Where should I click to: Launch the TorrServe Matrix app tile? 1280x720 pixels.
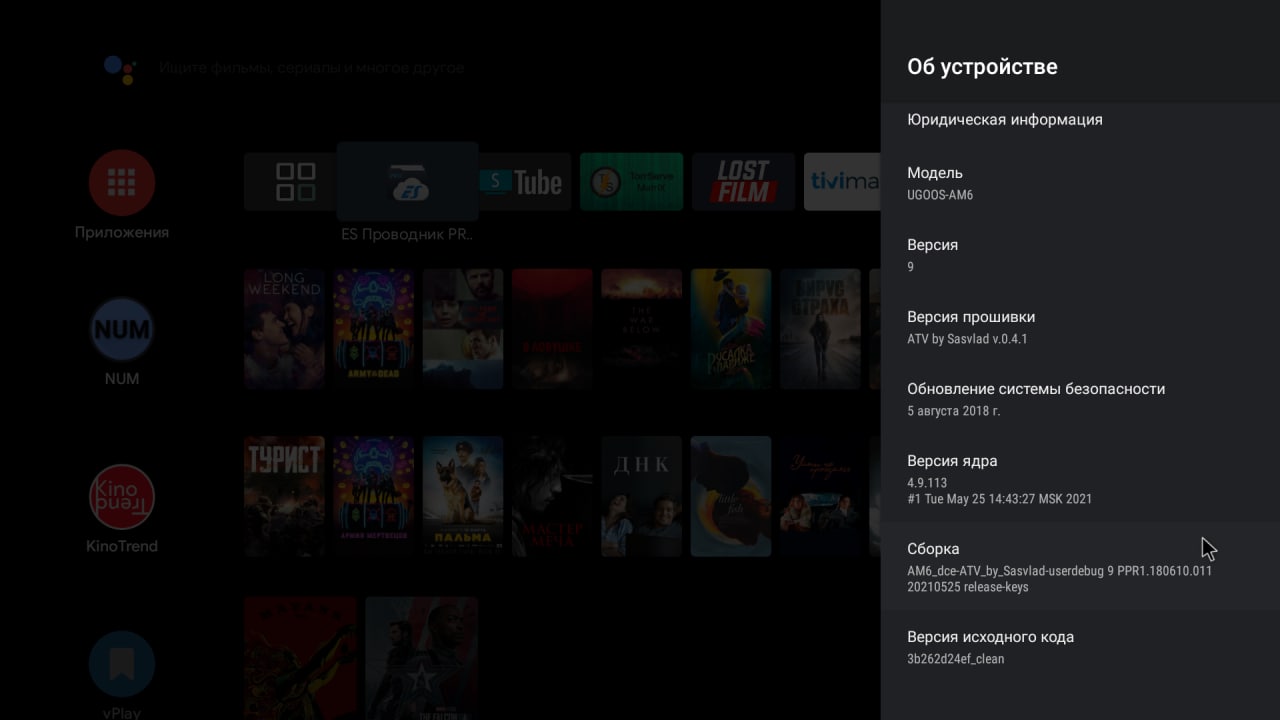click(631, 182)
